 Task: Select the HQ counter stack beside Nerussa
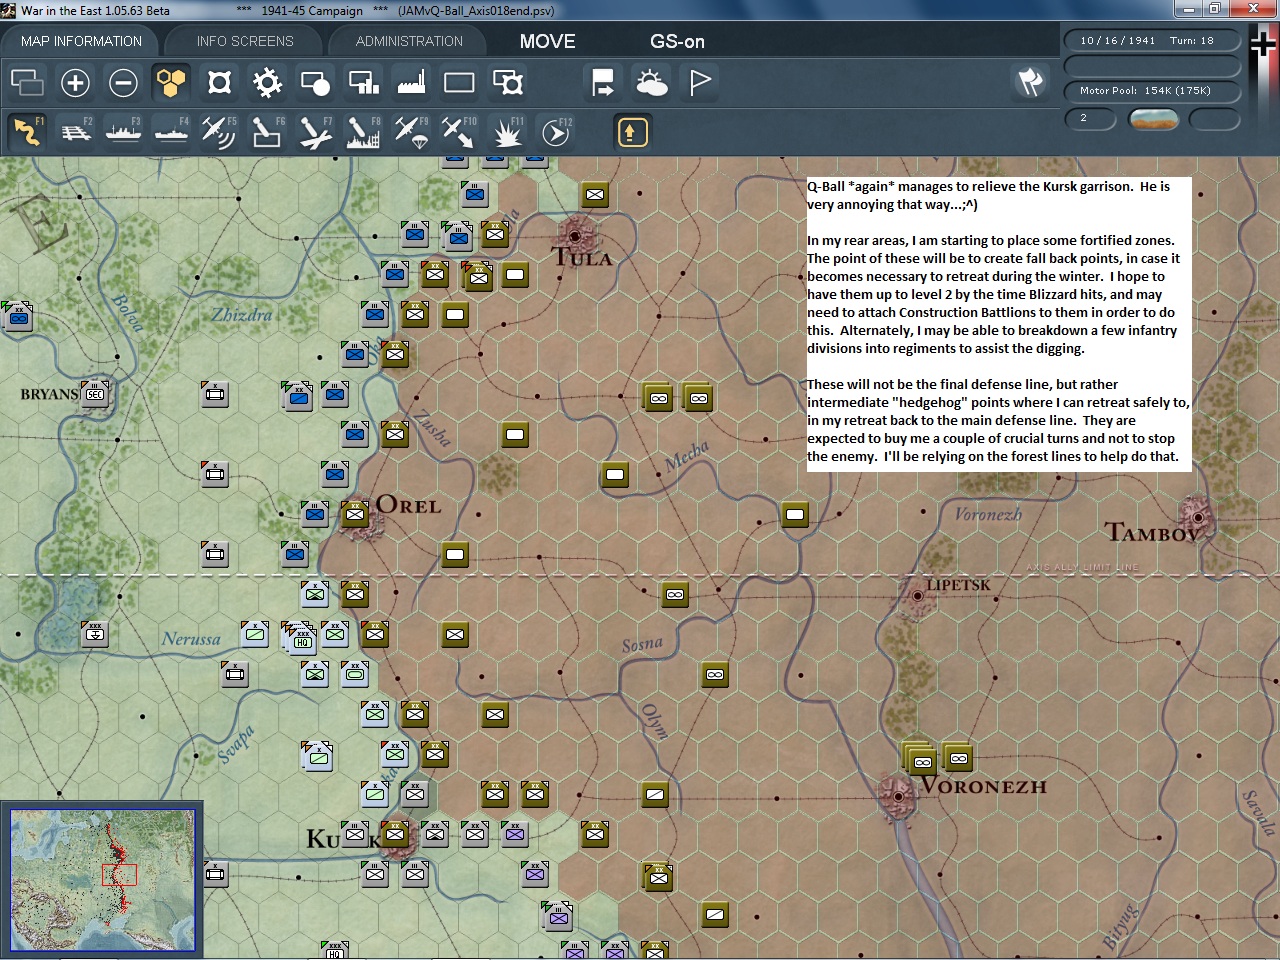click(x=299, y=637)
